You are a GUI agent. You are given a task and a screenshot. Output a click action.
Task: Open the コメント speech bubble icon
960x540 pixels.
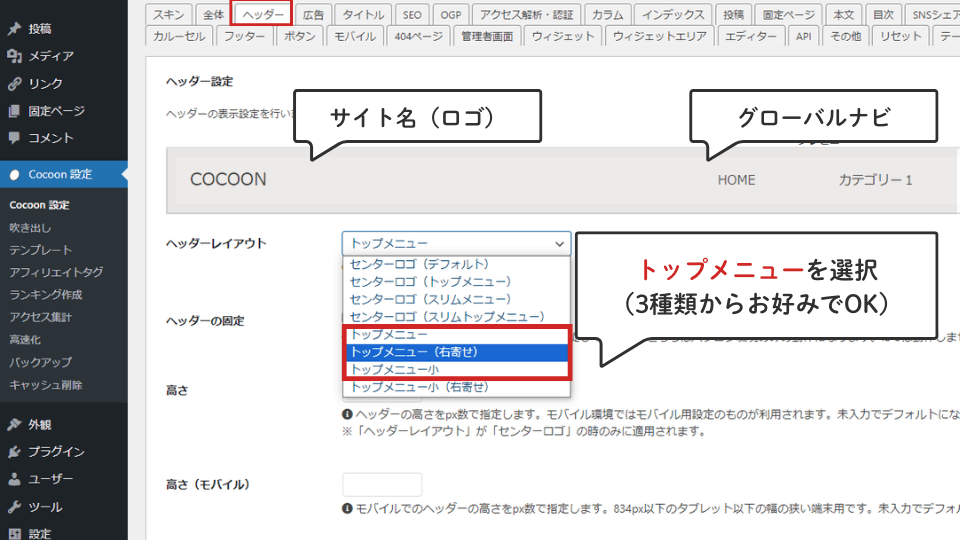[x=14, y=138]
